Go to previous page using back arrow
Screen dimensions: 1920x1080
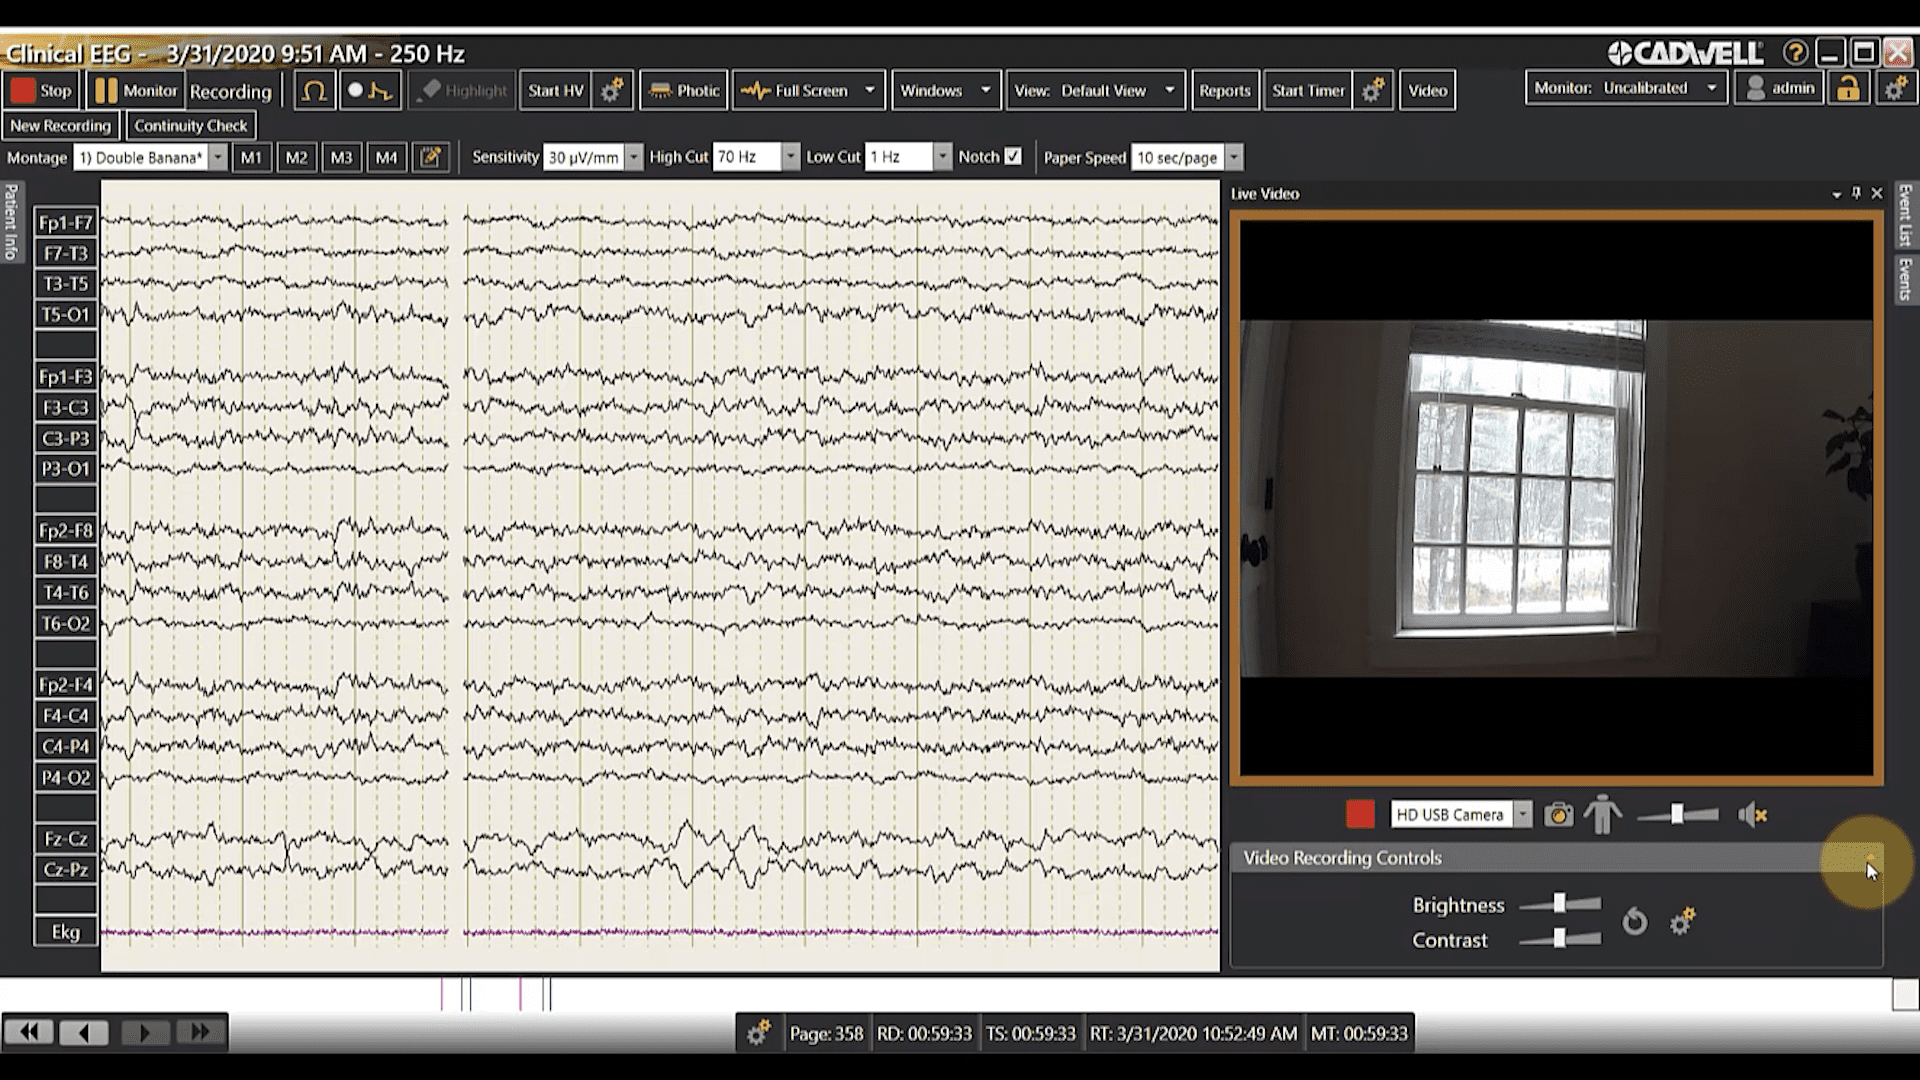point(84,1032)
